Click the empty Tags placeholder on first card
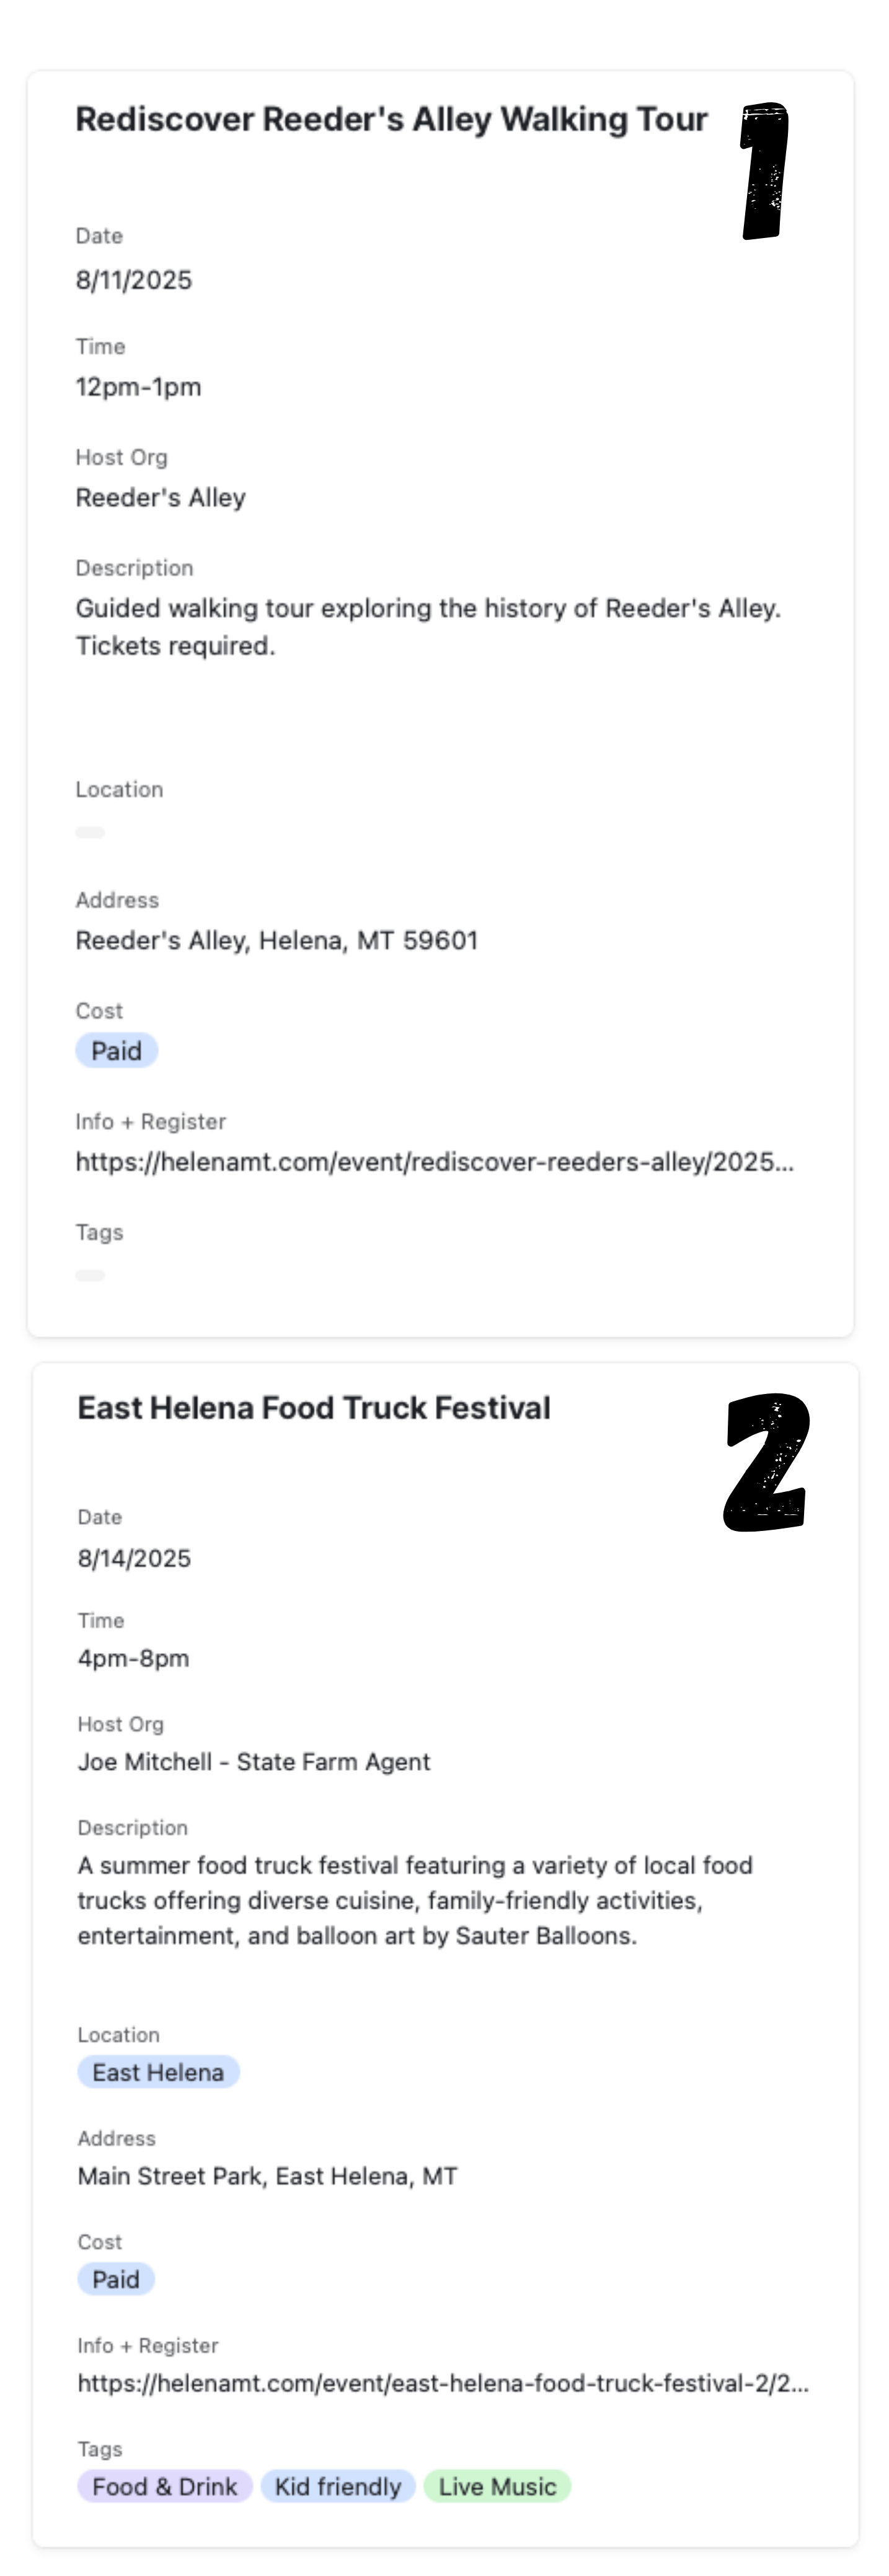Image resolution: width=889 pixels, height=2576 pixels. (90, 1275)
